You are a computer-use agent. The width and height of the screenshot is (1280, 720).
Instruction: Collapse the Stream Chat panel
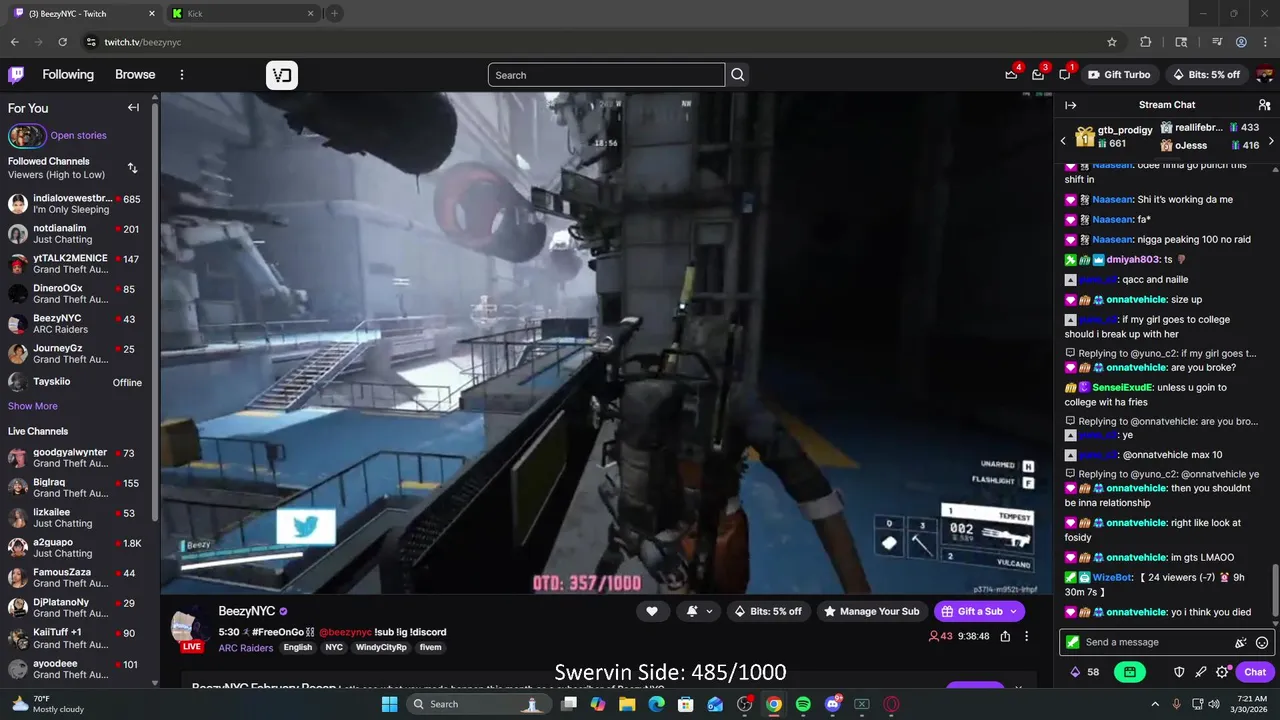(1071, 105)
